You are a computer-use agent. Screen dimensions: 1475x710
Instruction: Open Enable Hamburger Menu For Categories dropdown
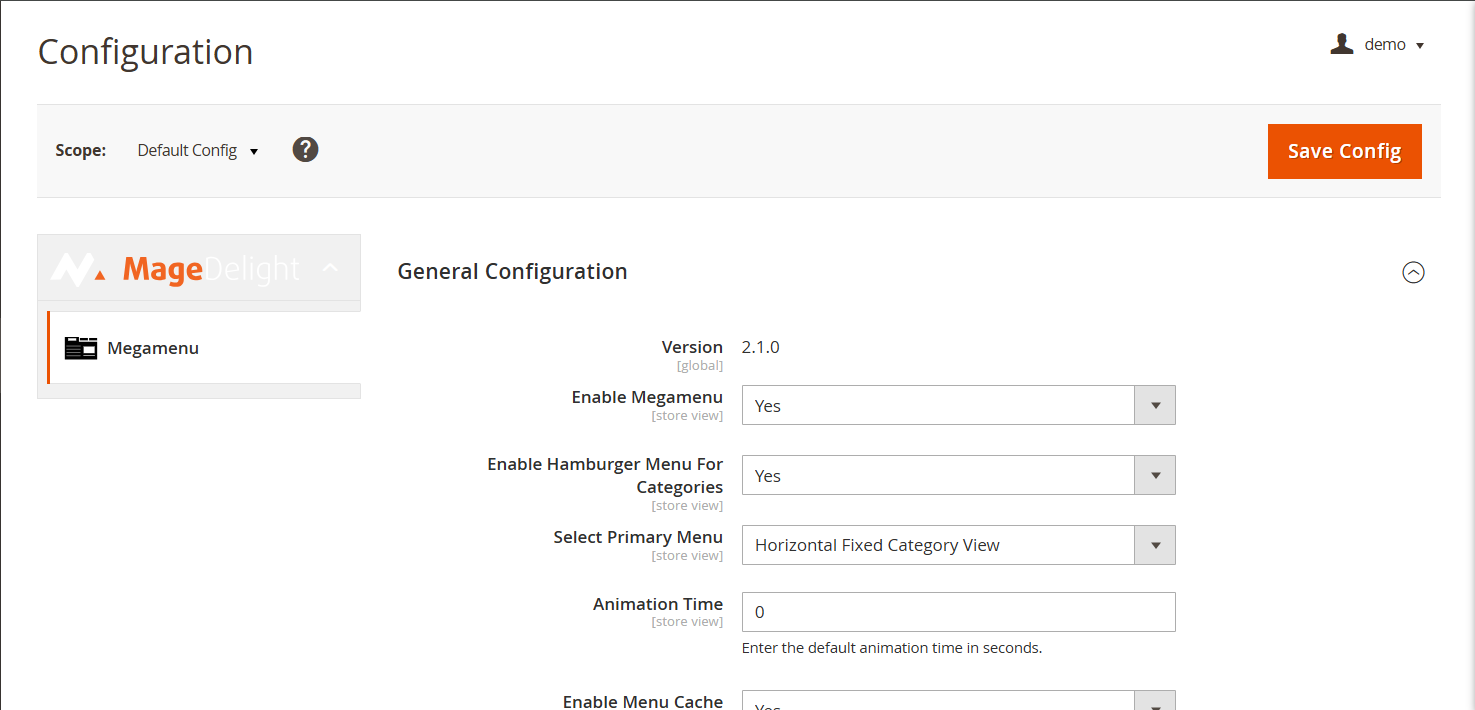pos(958,475)
